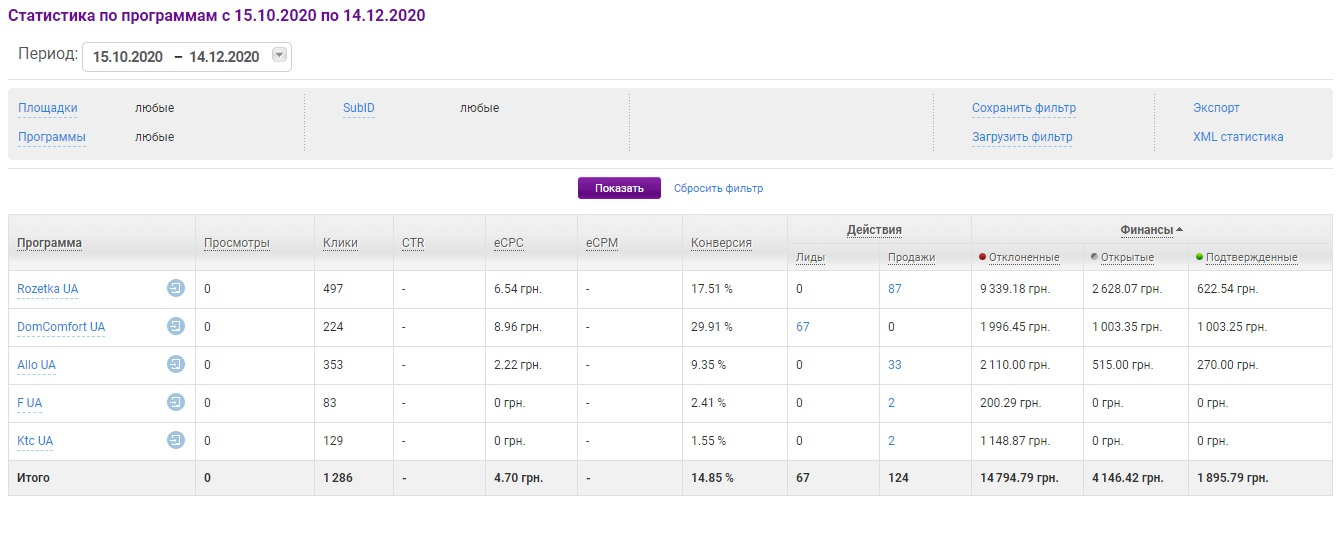
Task: Open the Программы filter selector
Action: pos(52,137)
